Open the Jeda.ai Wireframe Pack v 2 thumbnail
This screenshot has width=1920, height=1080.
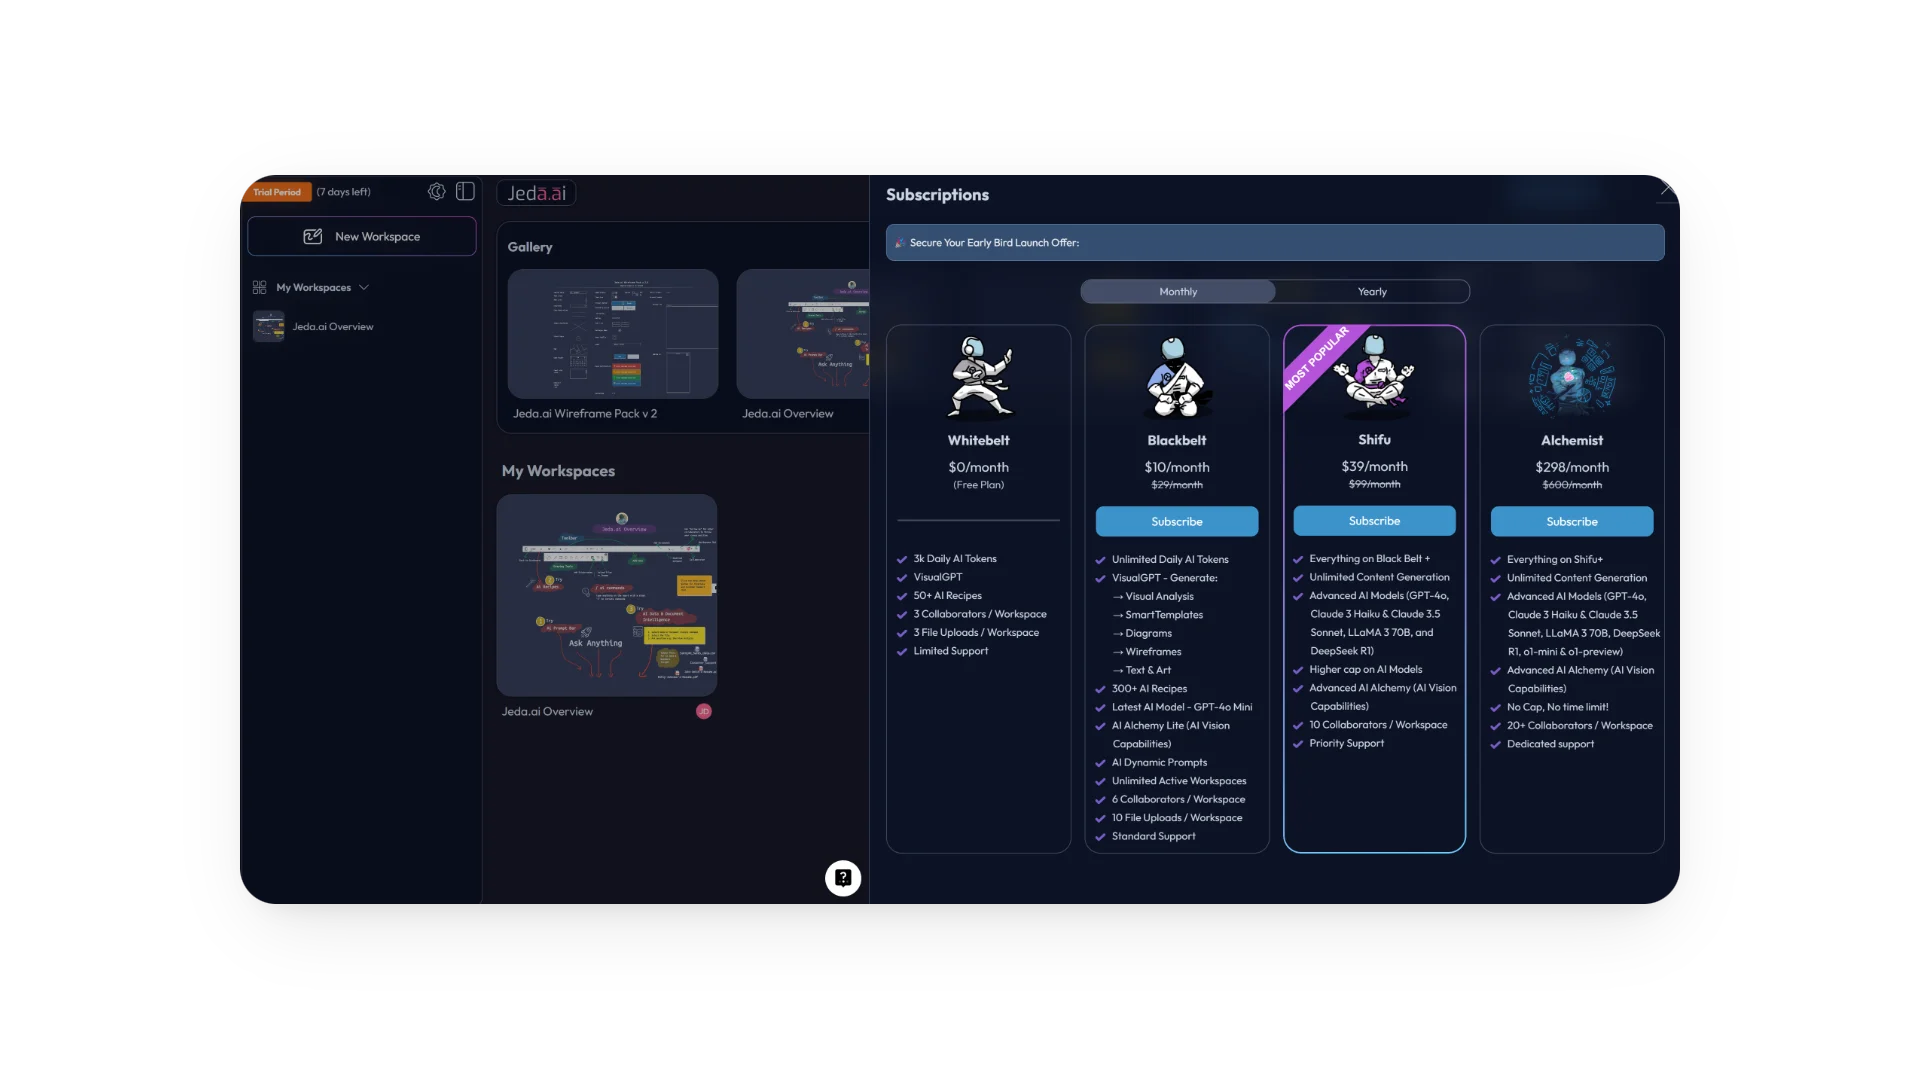click(x=612, y=333)
